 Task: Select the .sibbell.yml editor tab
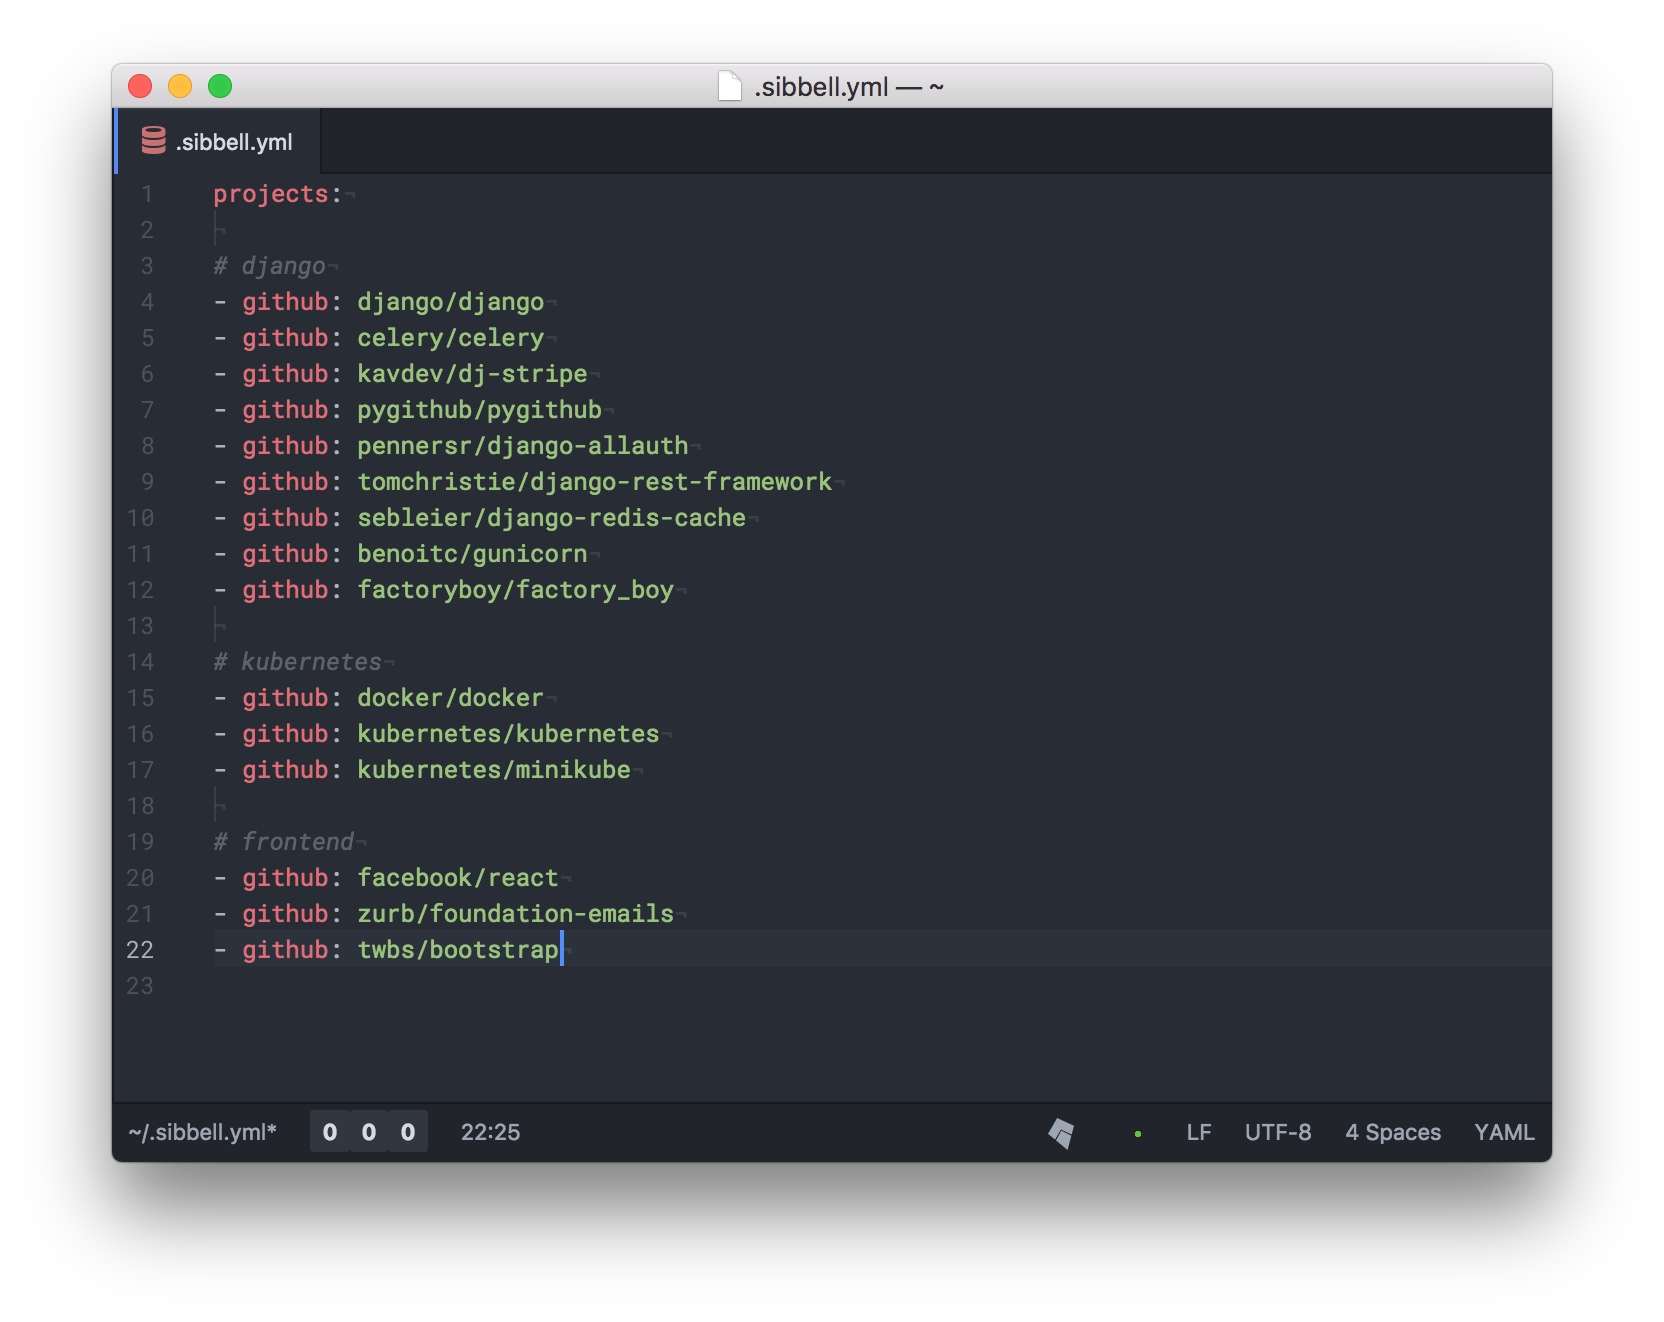(218, 142)
